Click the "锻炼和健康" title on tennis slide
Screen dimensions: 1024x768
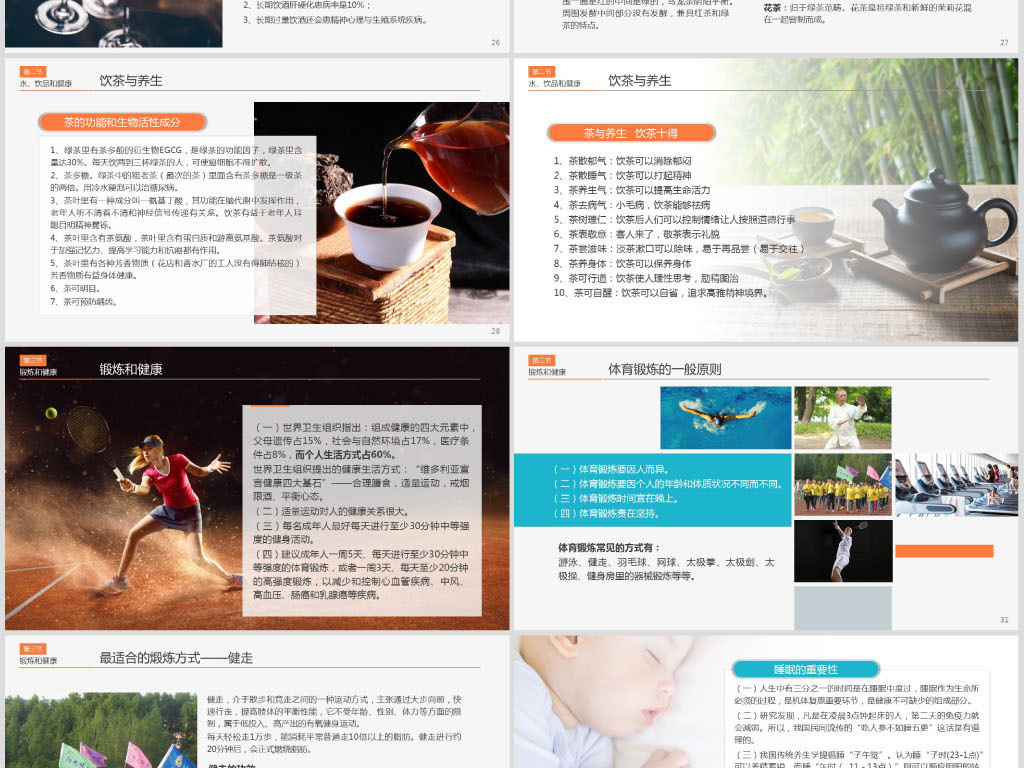point(130,369)
